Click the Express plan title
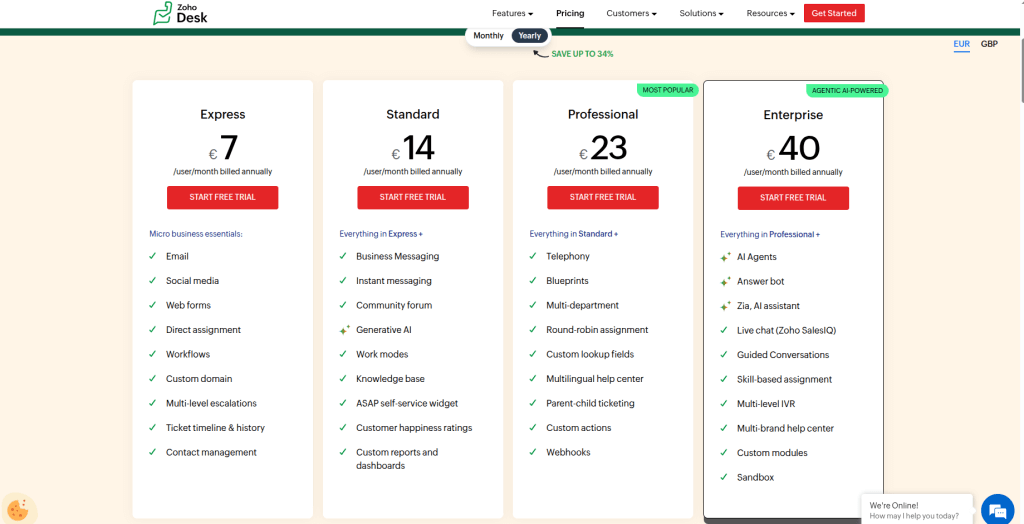 (x=223, y=114)
